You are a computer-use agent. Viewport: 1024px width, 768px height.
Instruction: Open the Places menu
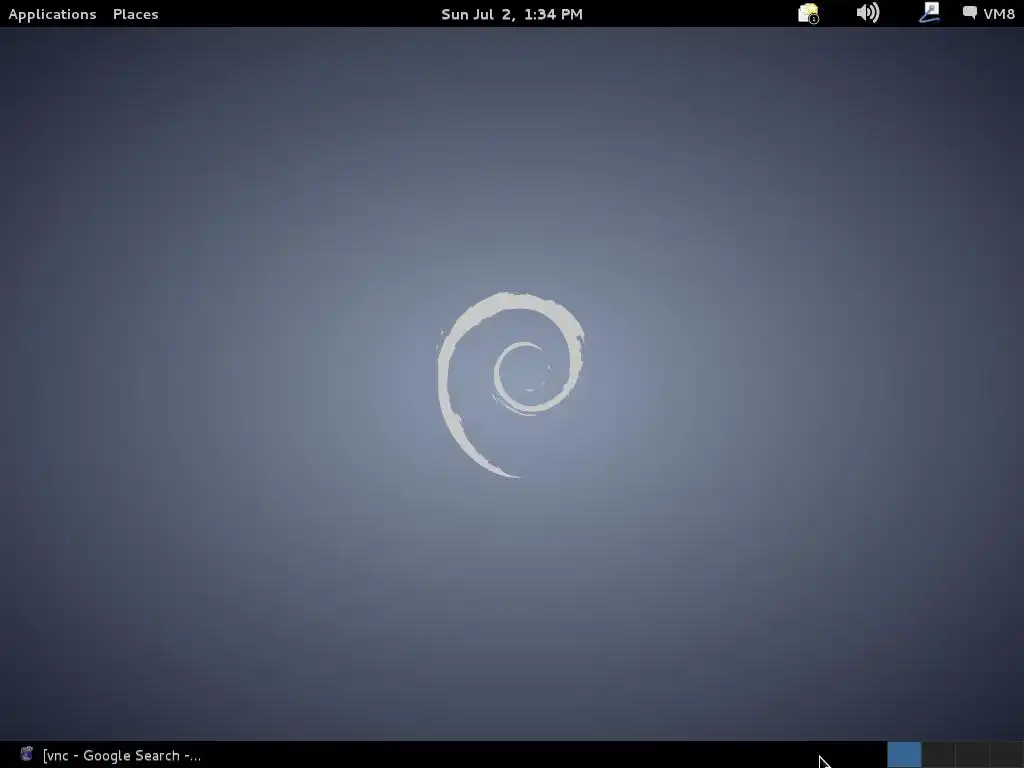(136, 14)
